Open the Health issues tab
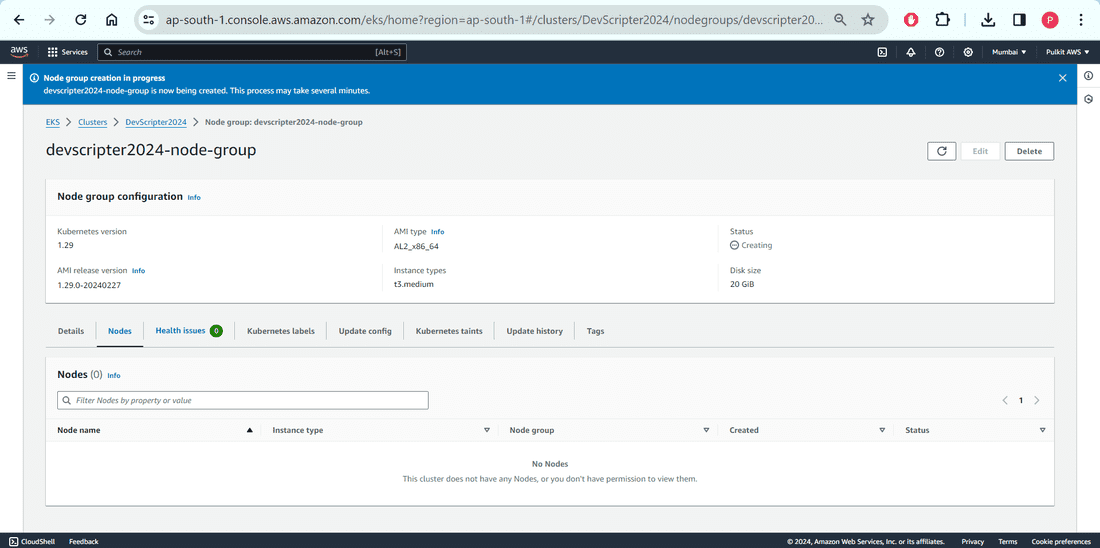Image resolution: width=1100 pixels, height=548 pixels. (189, 330)
